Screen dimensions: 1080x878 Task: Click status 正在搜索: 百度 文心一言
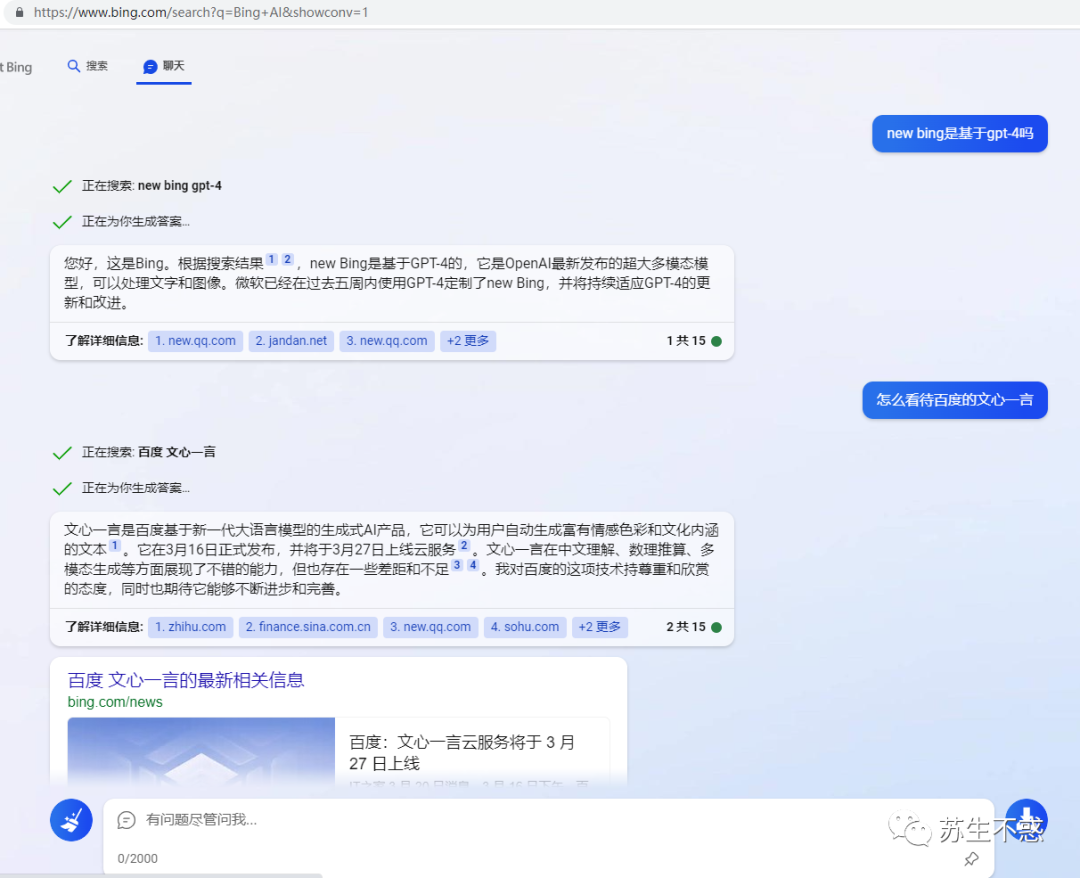coord(149,452)
